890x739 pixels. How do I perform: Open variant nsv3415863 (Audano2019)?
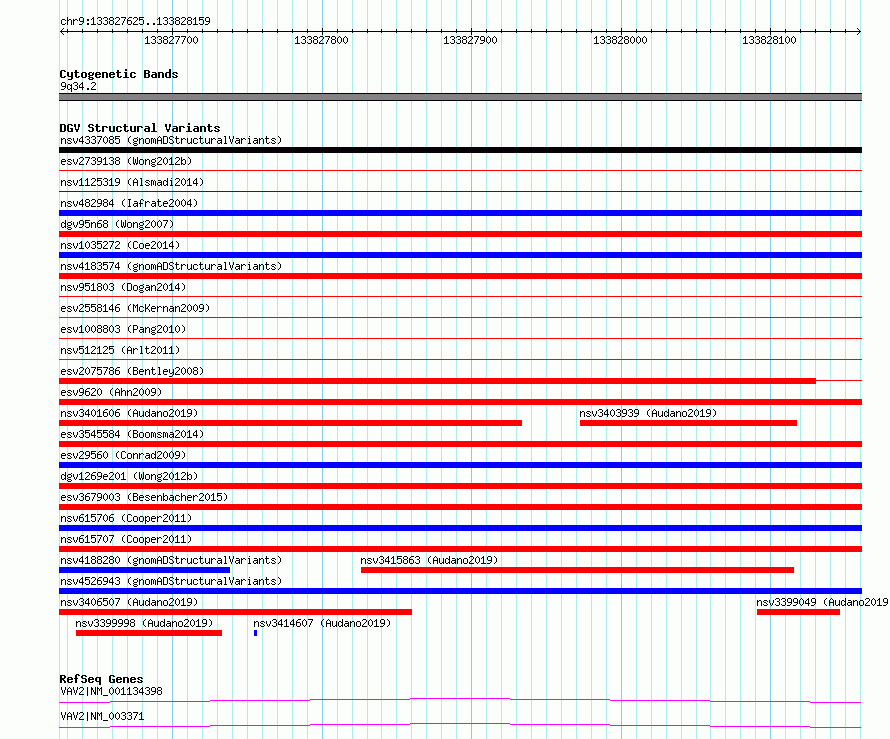coord(429,560)
